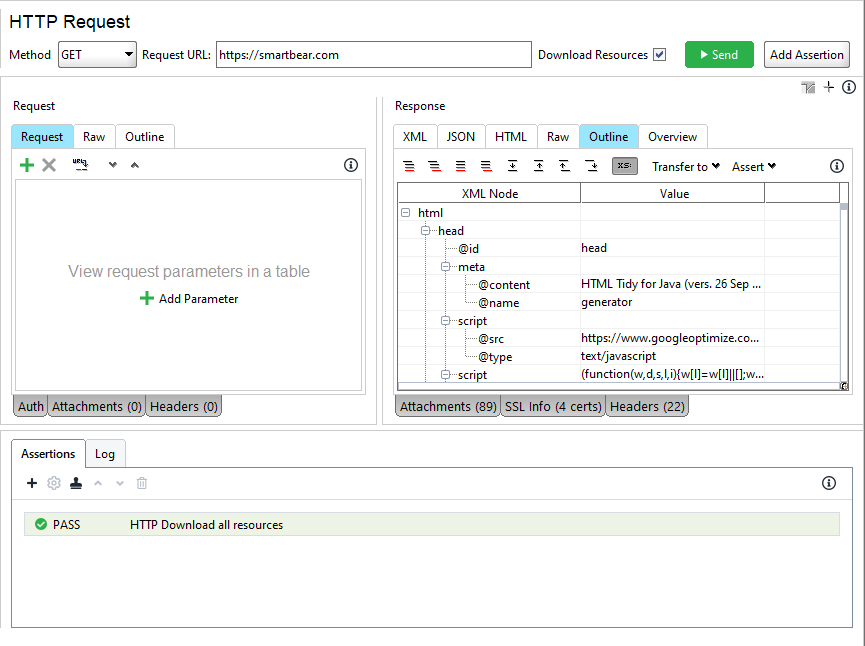The height and width of the screenshot is (646, 865).
Task: Open the XML response tab
Action: [x=414, y=137]
